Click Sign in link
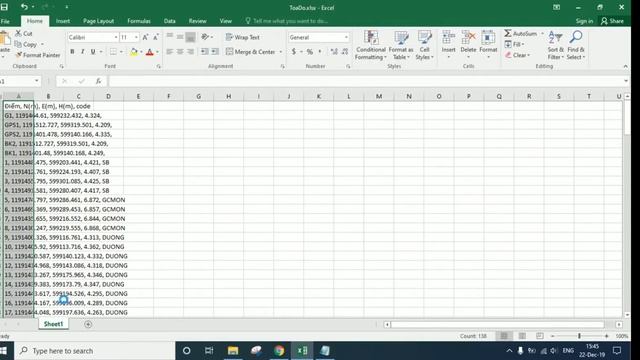Screen dimensions: 640x360 [584, 21]
